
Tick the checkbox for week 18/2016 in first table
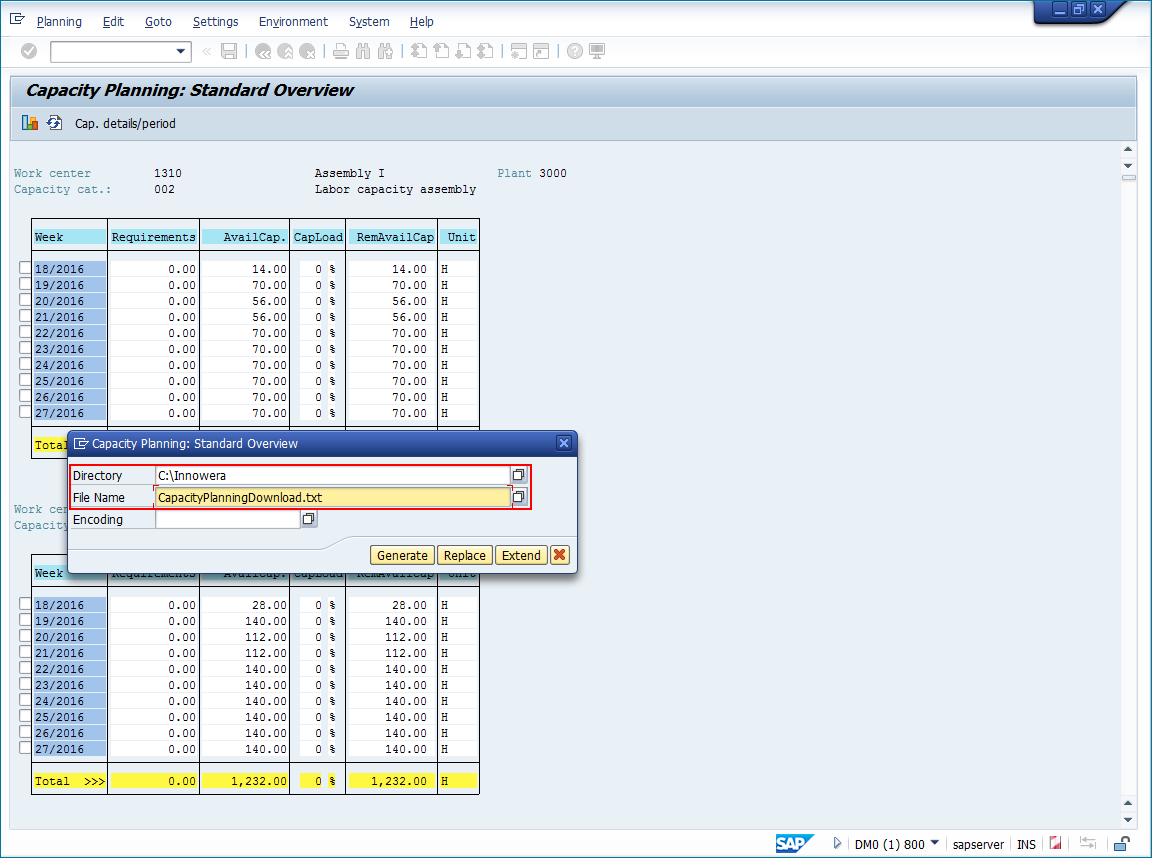pyautogui.click(x=25, y=268)
